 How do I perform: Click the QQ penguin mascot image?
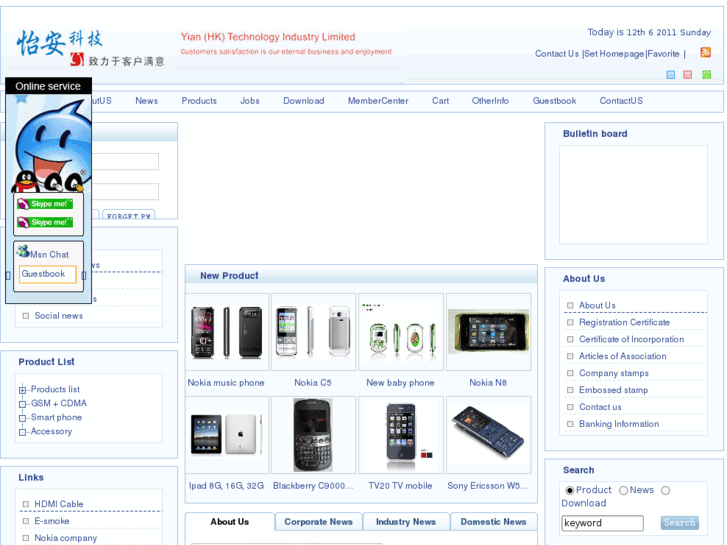click(x=49, y=146)
